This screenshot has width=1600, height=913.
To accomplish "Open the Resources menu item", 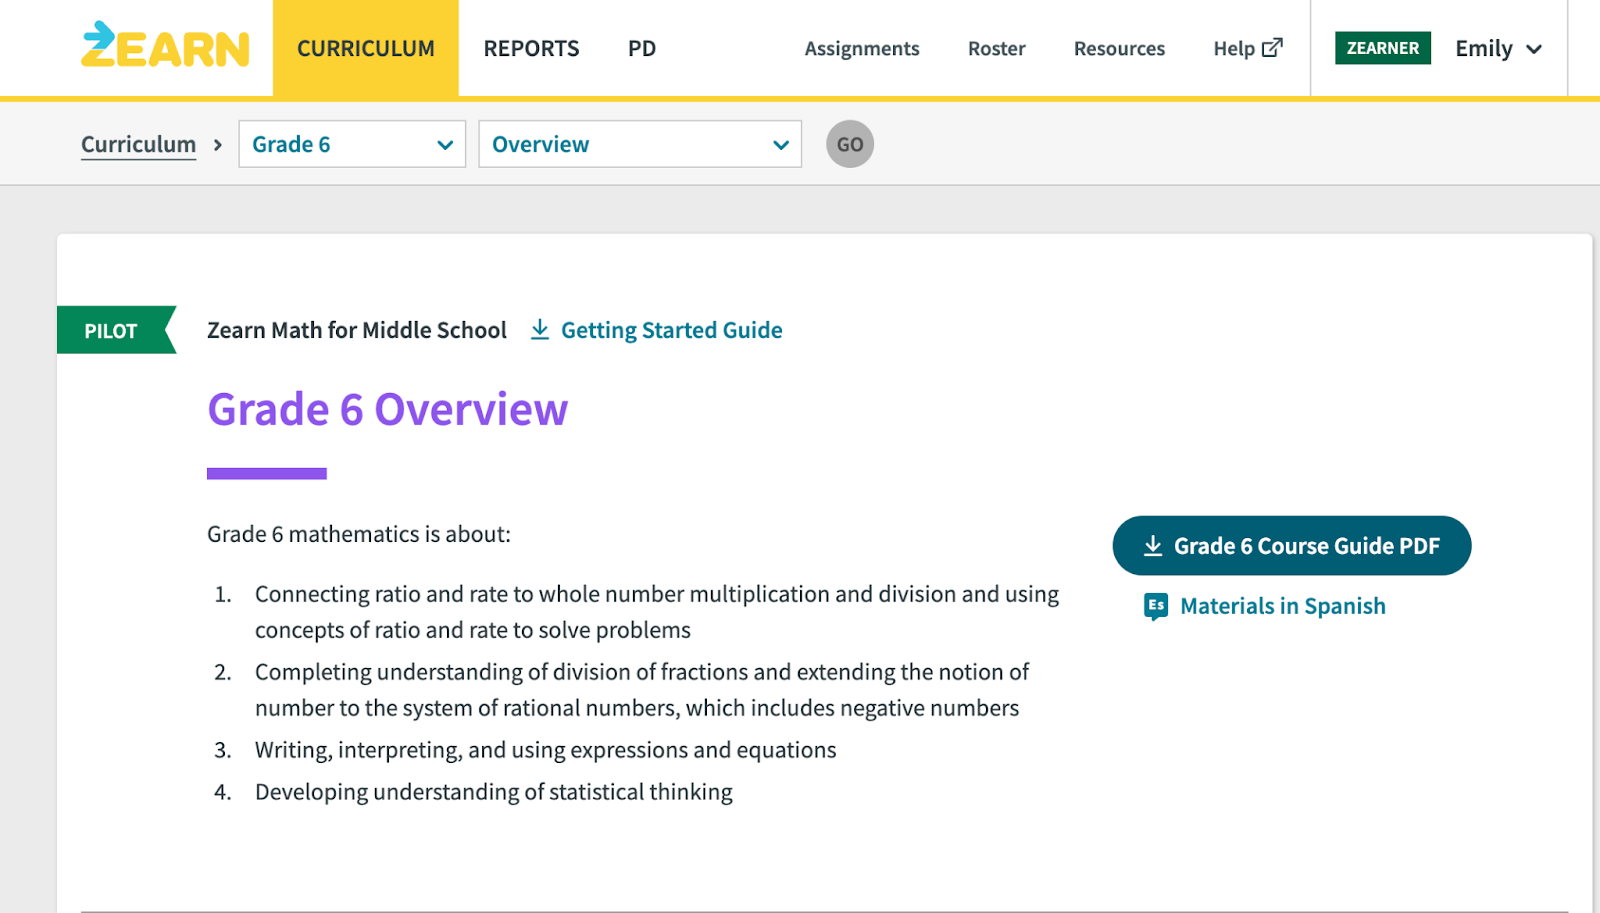I will tap(1119, 48).
